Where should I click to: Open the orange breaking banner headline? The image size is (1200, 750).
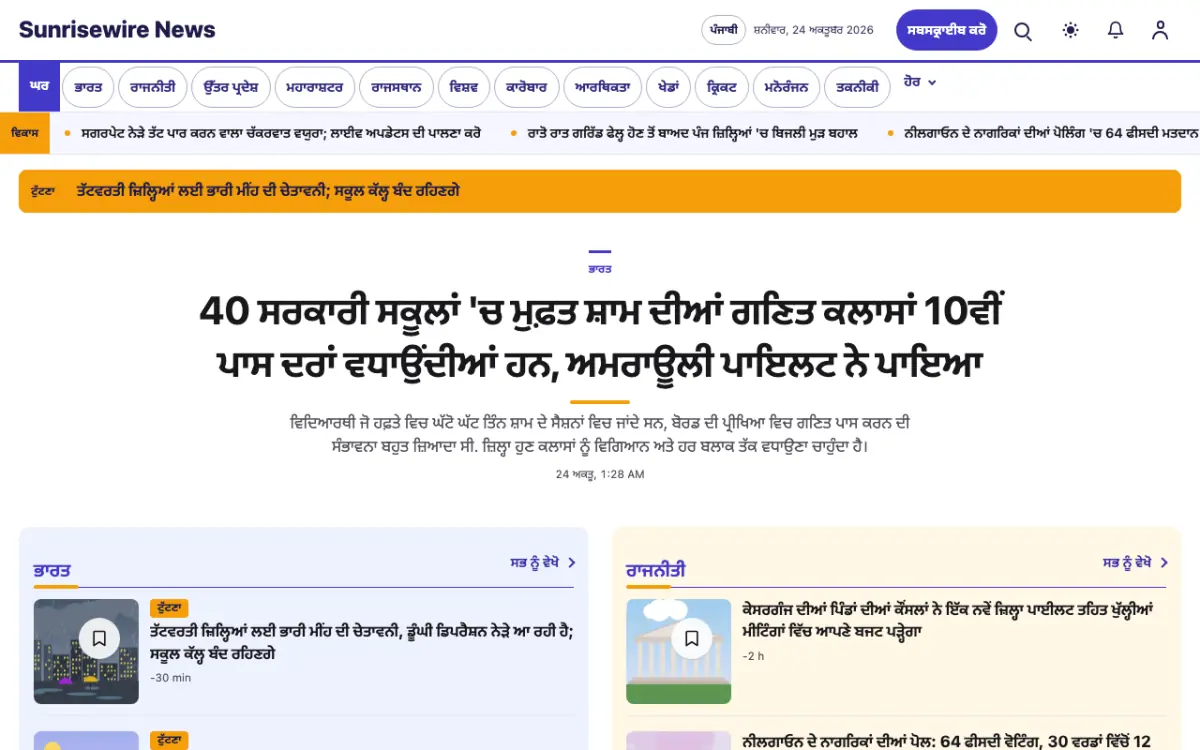pos(268,191)
